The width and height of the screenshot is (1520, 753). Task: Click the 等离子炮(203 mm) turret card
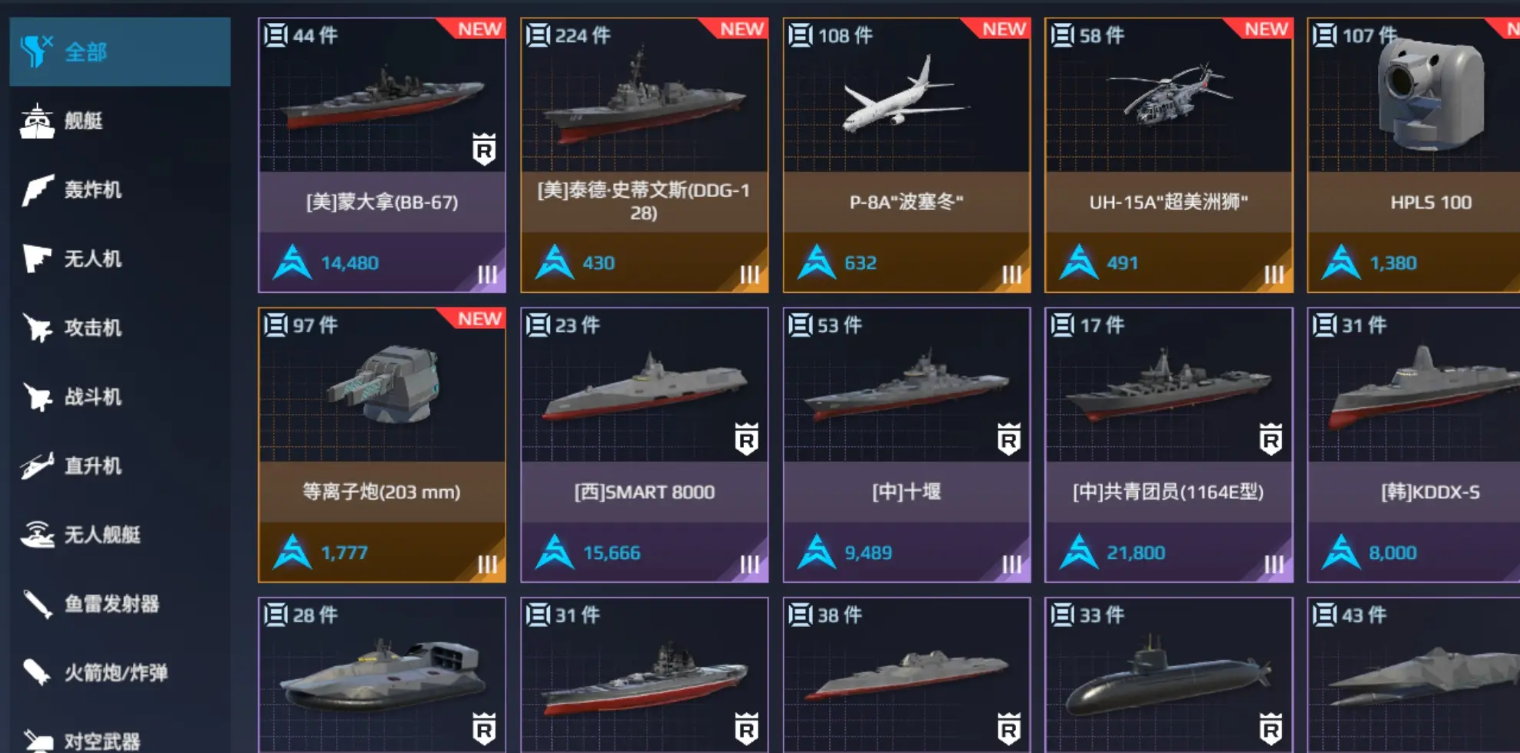point(382,445)
